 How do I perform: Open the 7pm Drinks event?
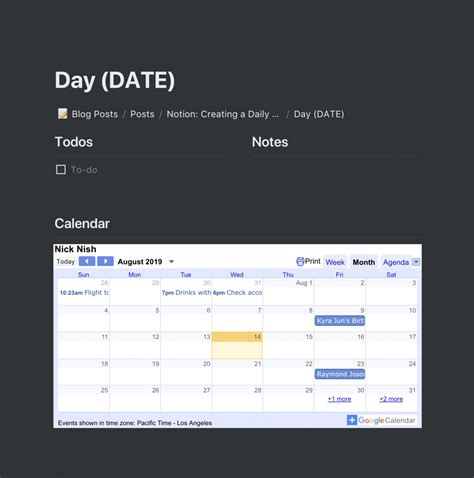(x=186, y=293)
